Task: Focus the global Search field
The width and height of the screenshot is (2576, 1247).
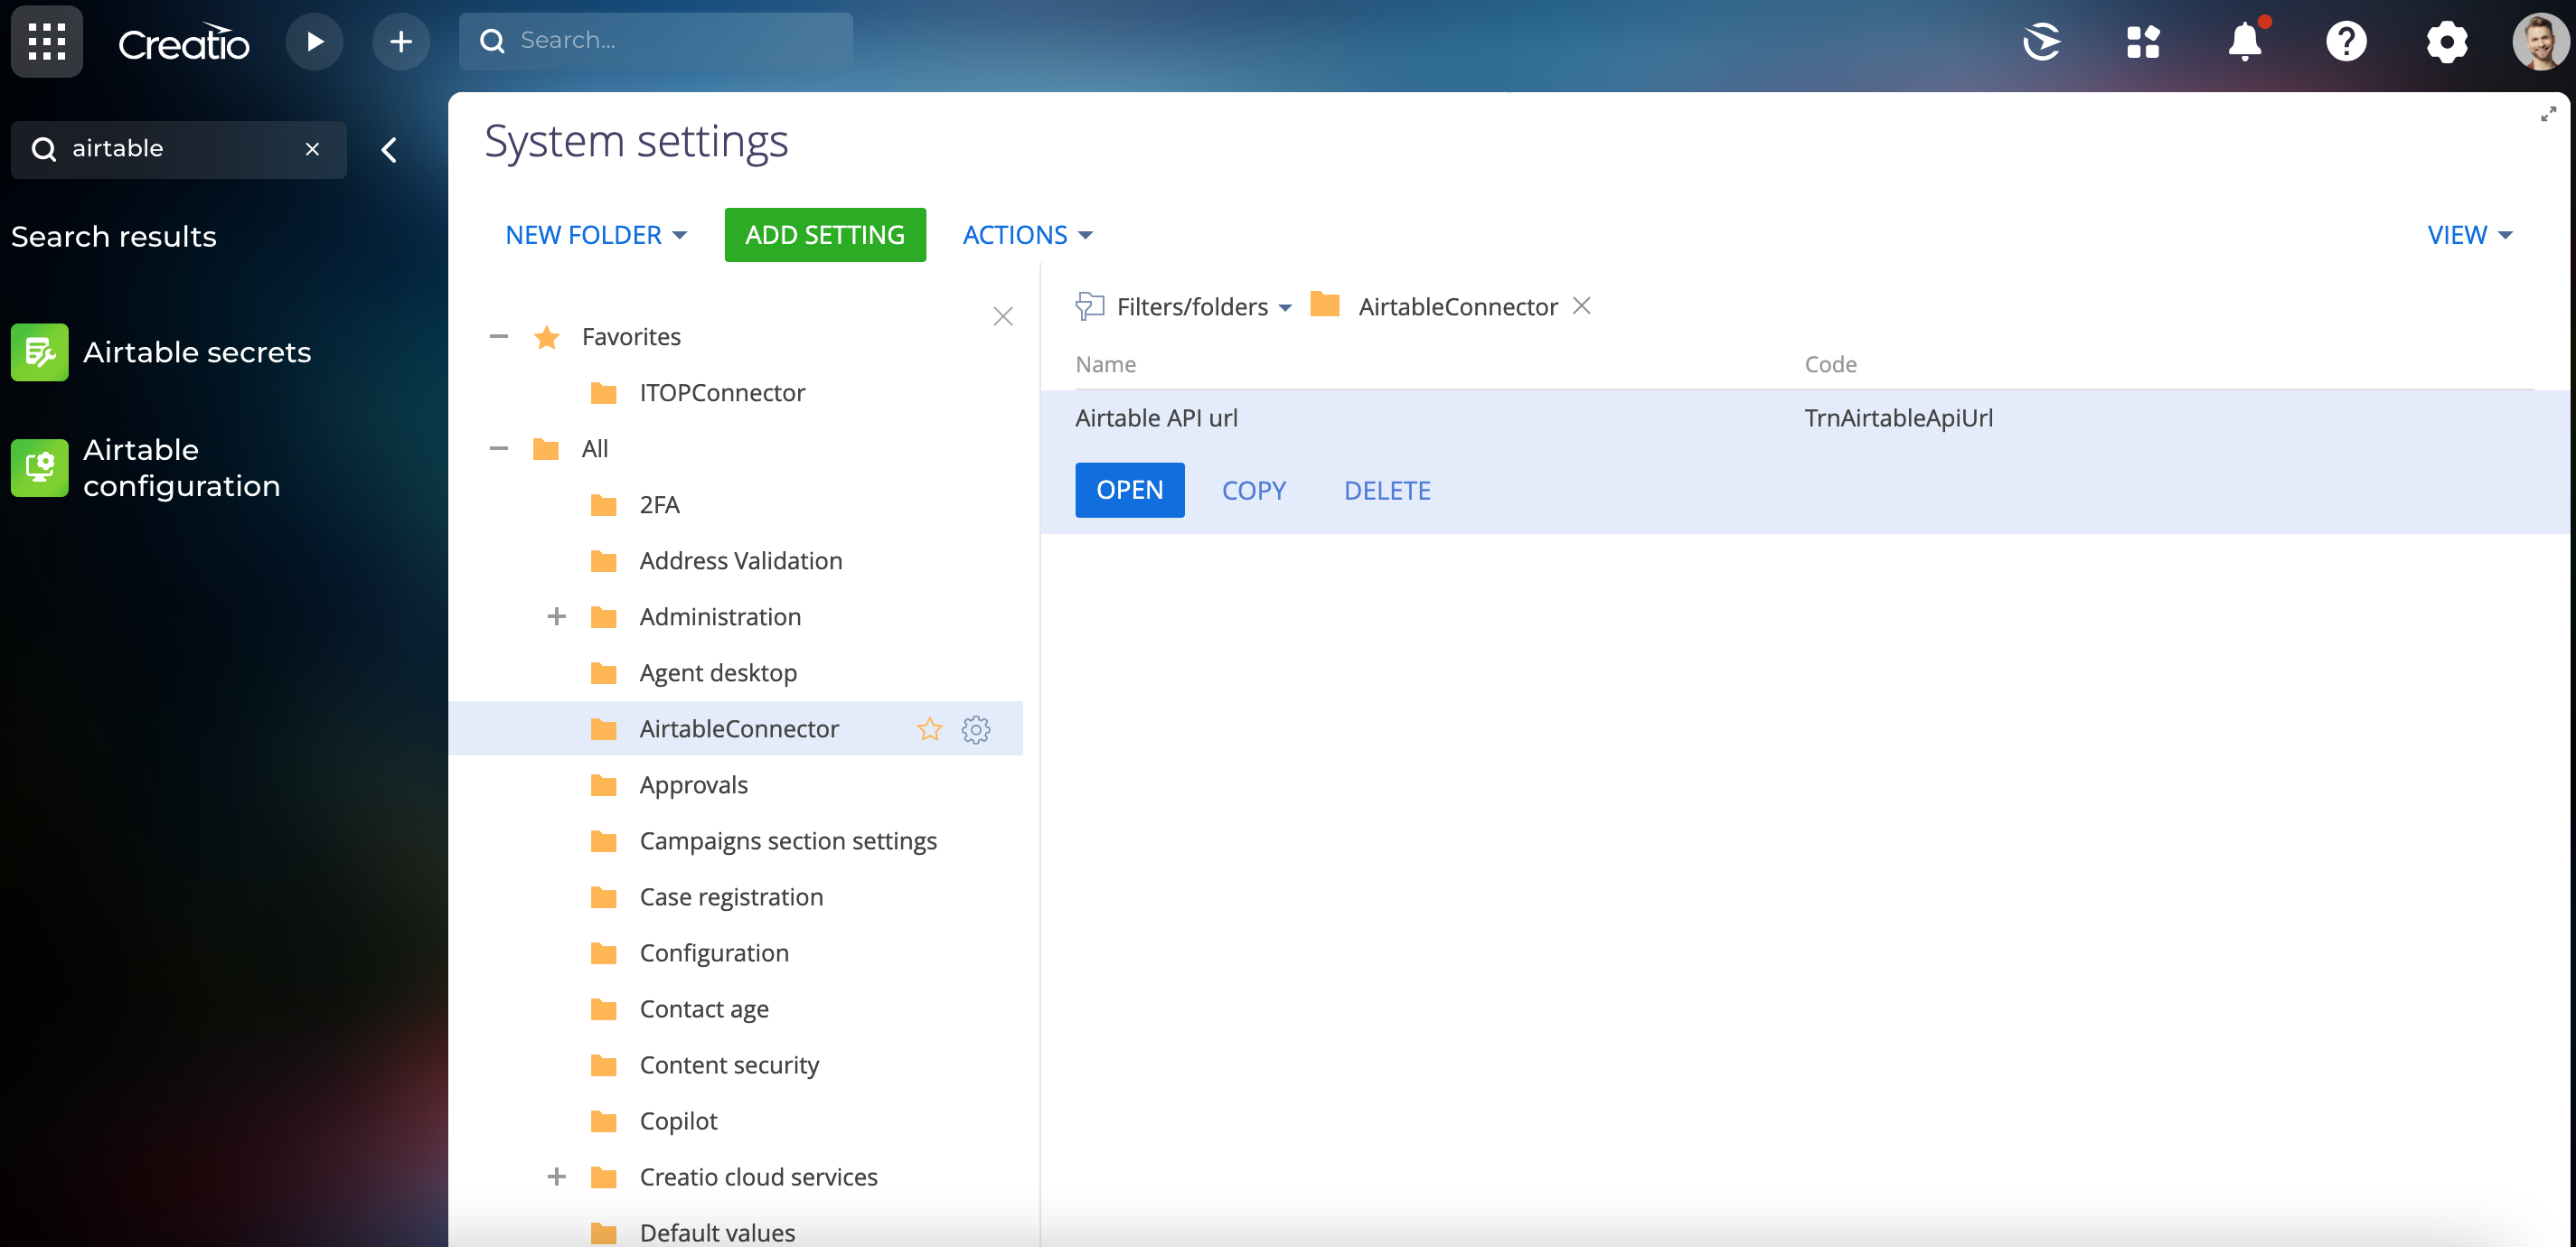Action: 656,41
